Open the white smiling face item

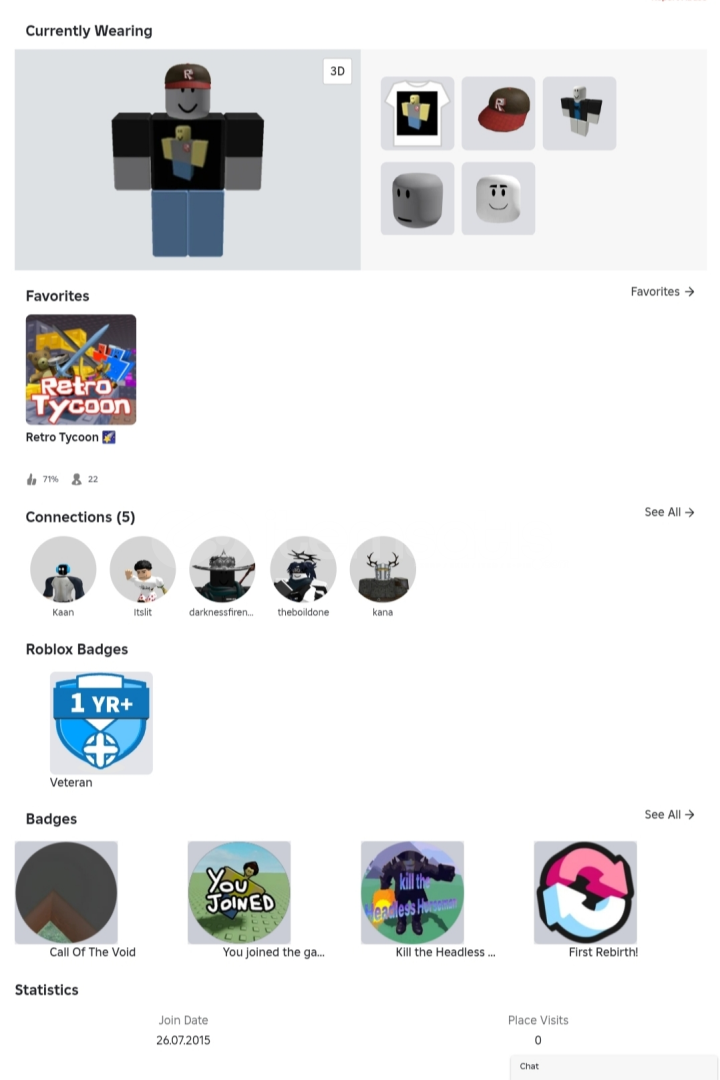pyautogui.click(x=498, y=198)
